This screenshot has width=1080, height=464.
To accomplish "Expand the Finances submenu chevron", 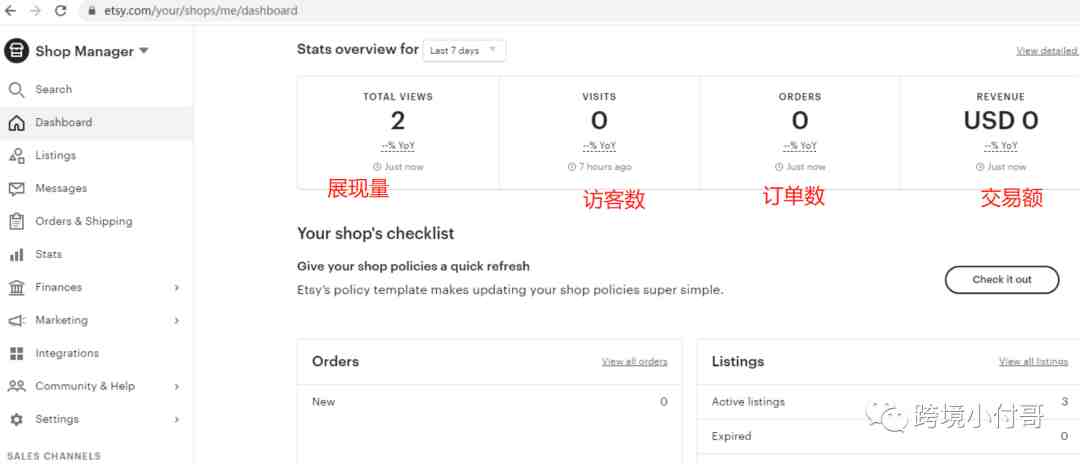I will 176,287.
